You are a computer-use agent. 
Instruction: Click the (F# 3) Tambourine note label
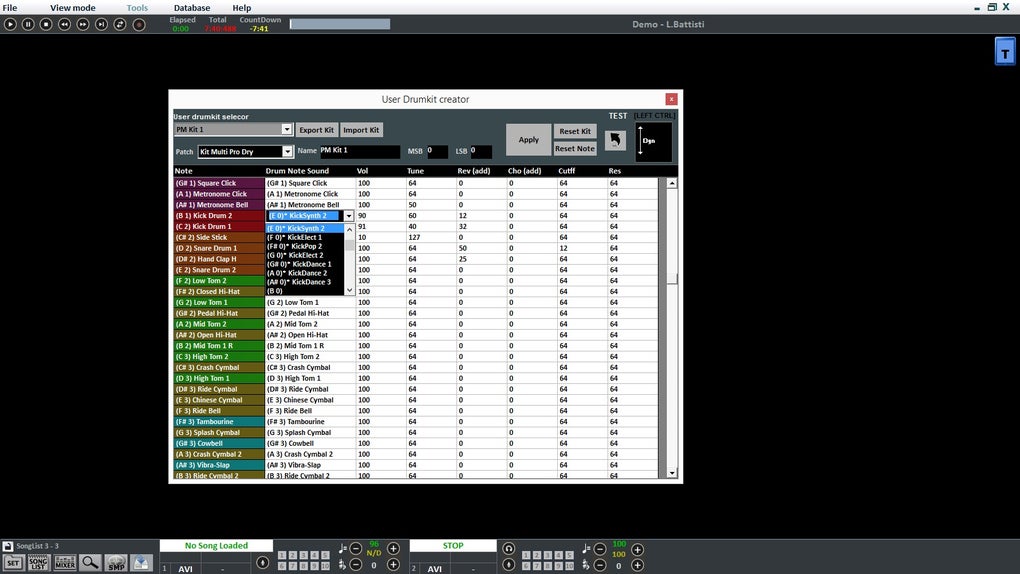(219, 422)
